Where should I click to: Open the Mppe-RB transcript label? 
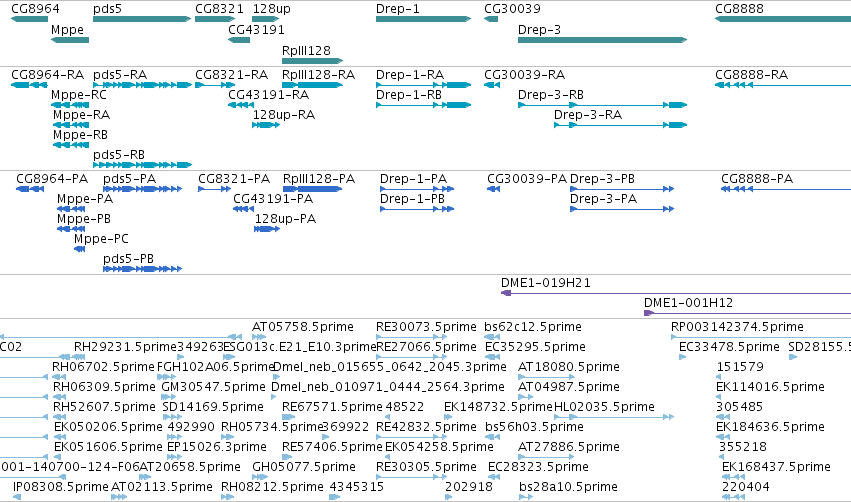[80, 135]
